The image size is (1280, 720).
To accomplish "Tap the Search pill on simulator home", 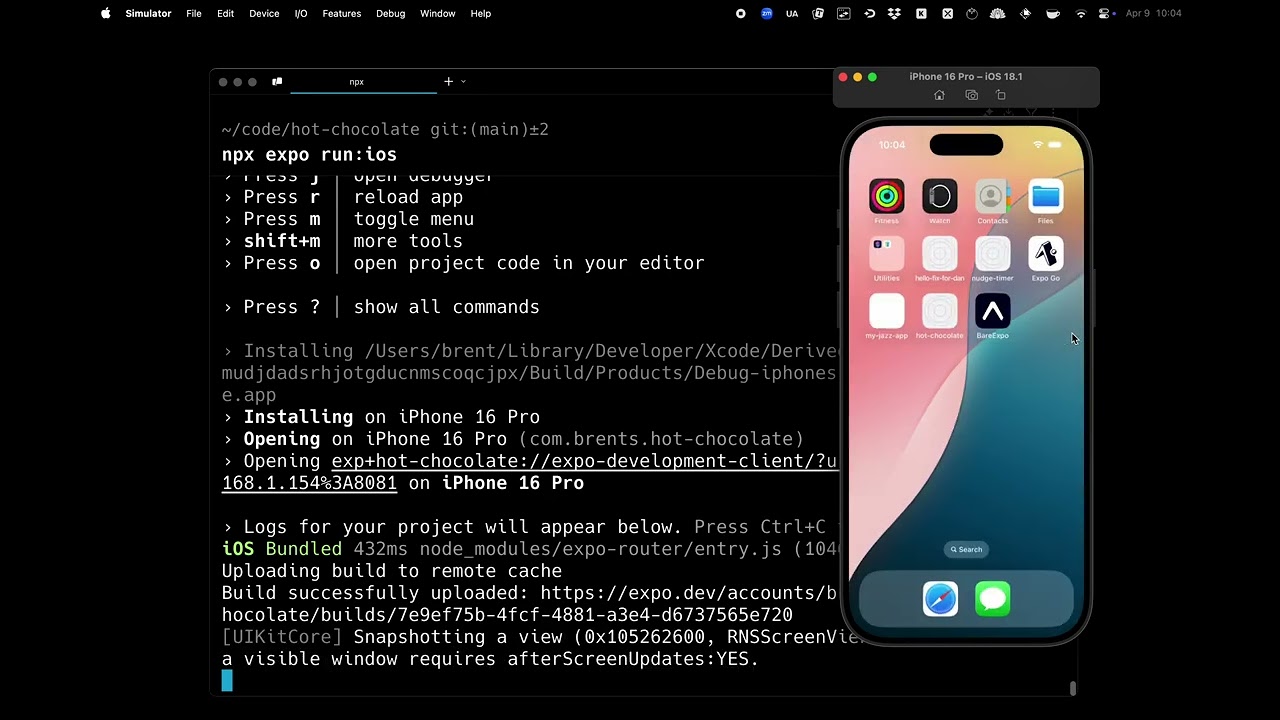I will pos(966,549).
